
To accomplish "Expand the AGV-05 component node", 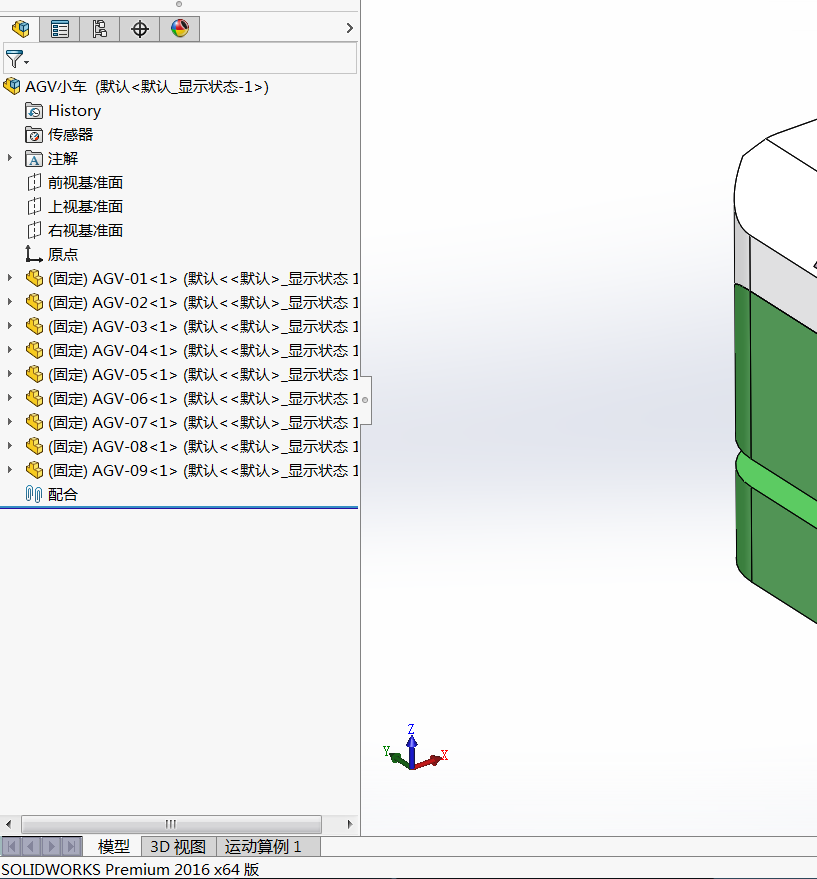I will pyautogui.click(x=10, y=374).
